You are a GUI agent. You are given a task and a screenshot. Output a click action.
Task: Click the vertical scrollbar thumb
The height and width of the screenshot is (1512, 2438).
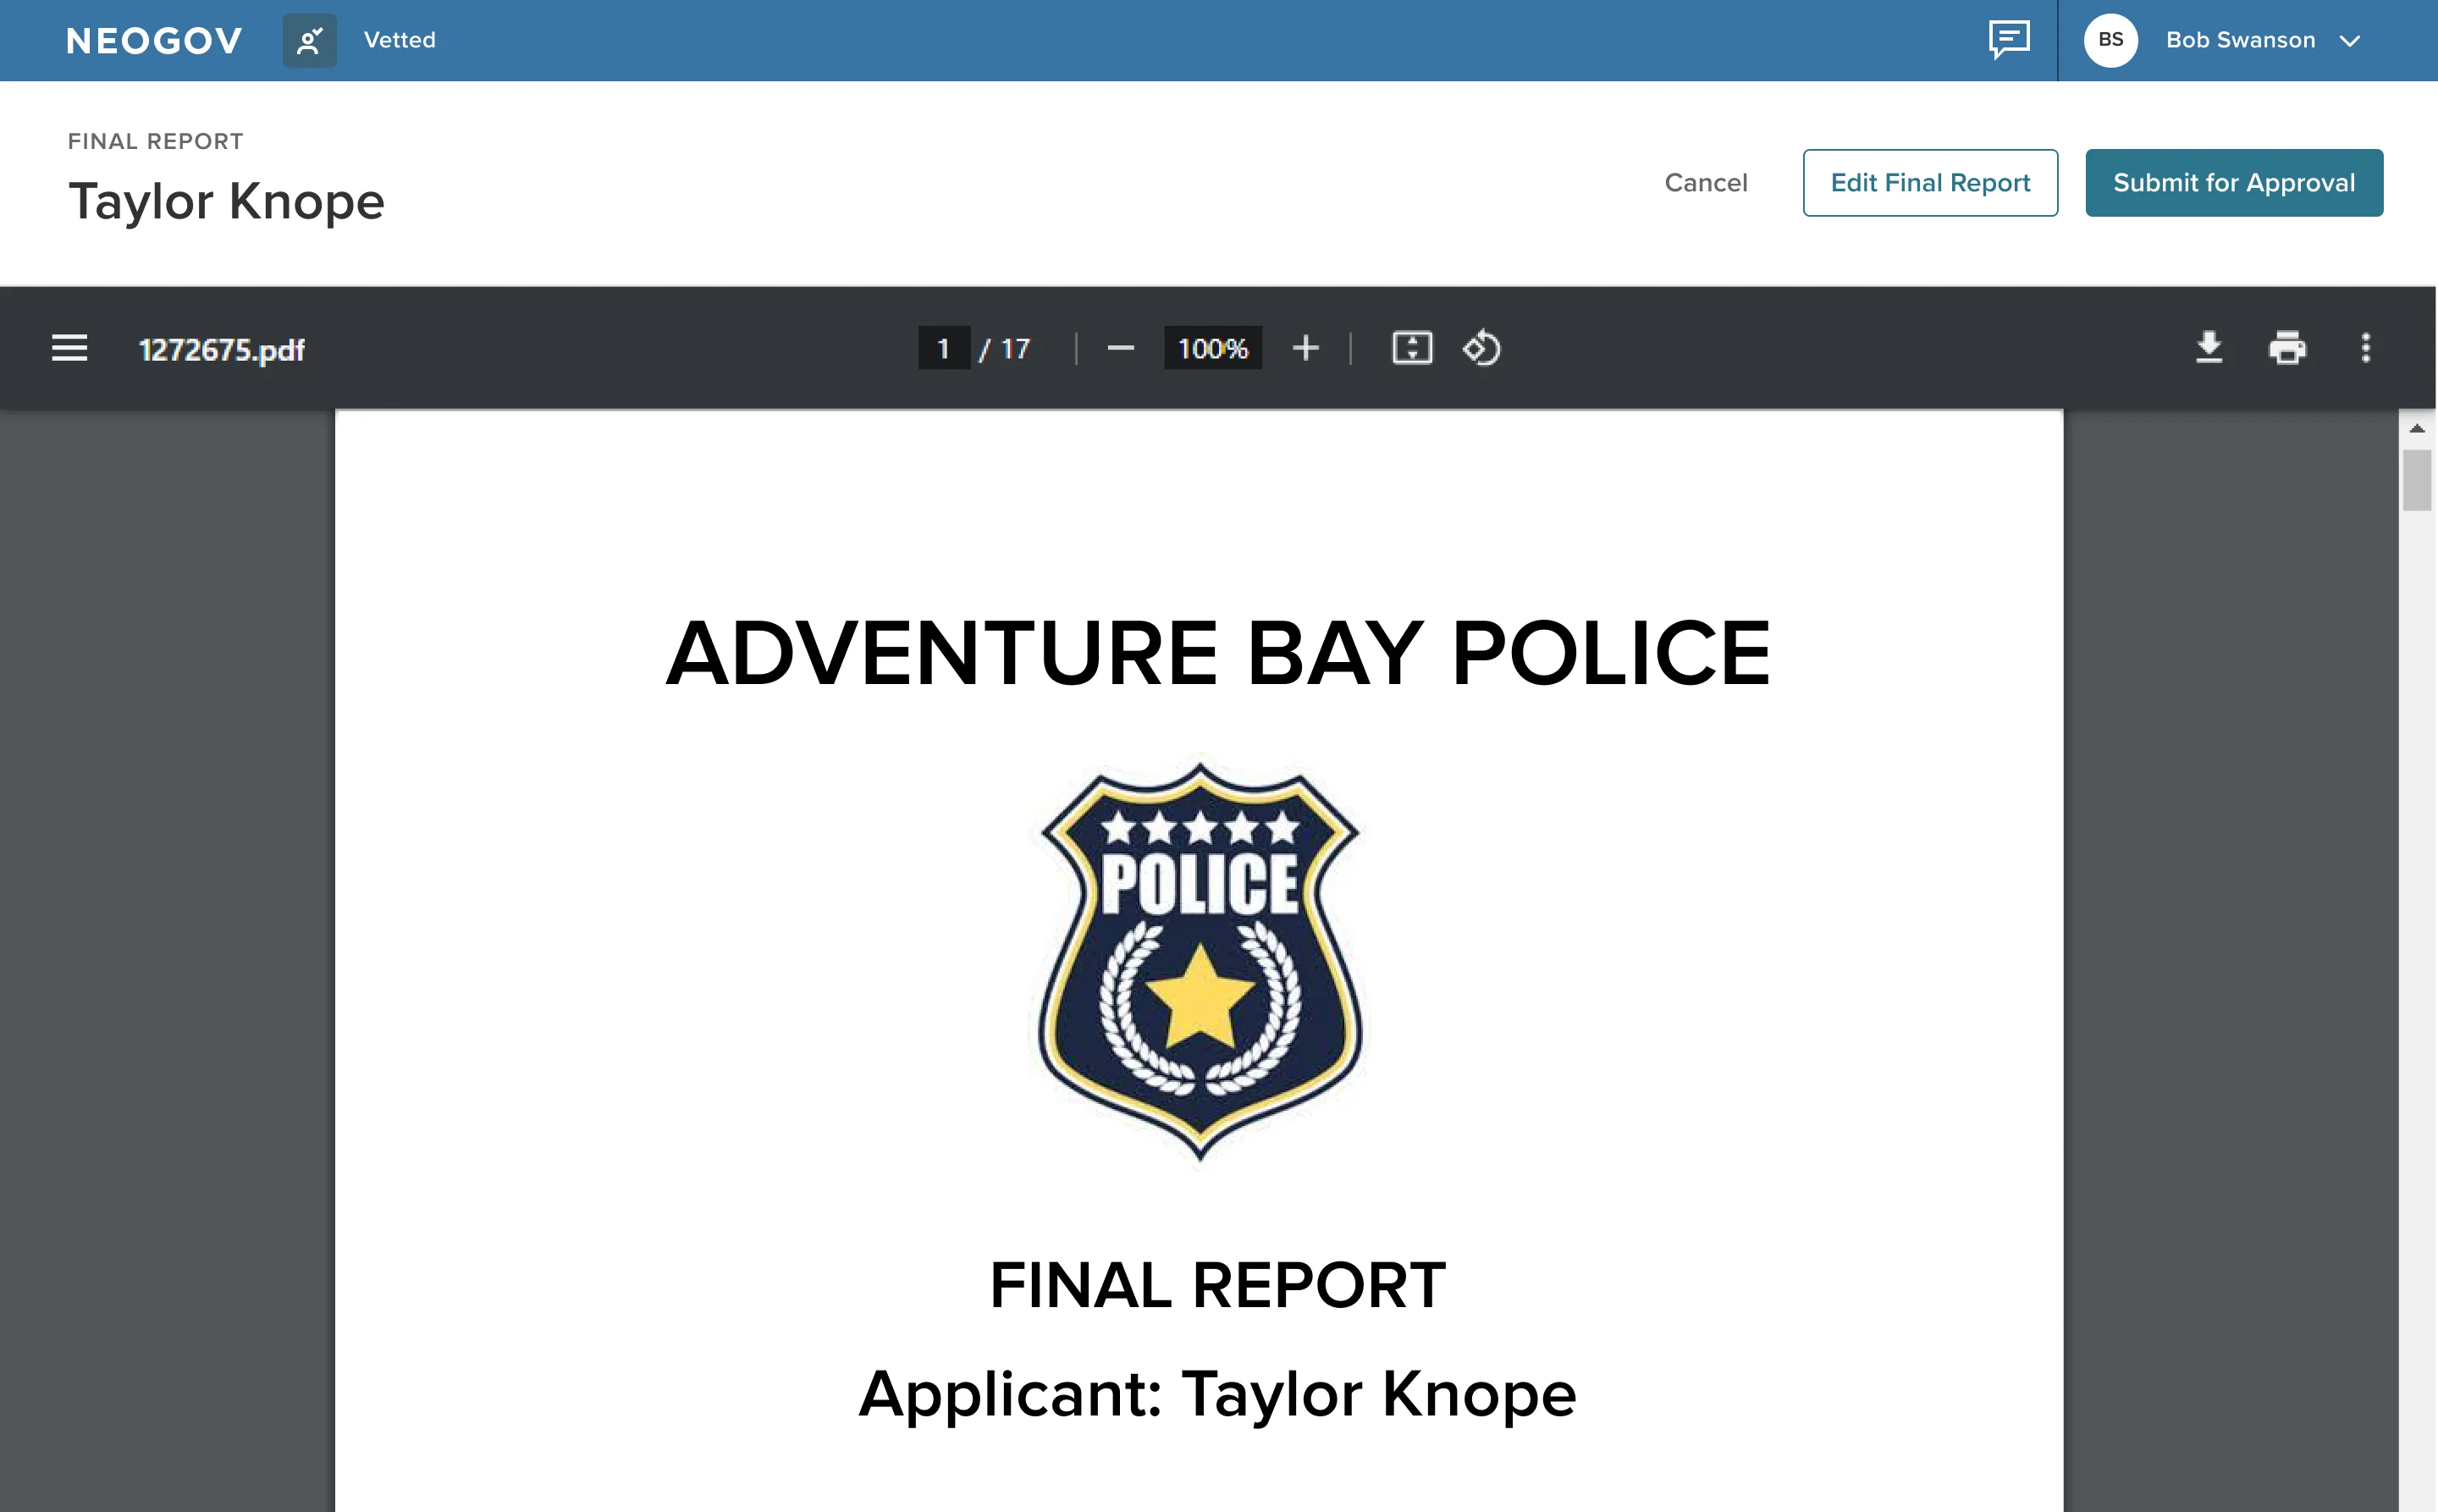click(x=2417, y=480)
